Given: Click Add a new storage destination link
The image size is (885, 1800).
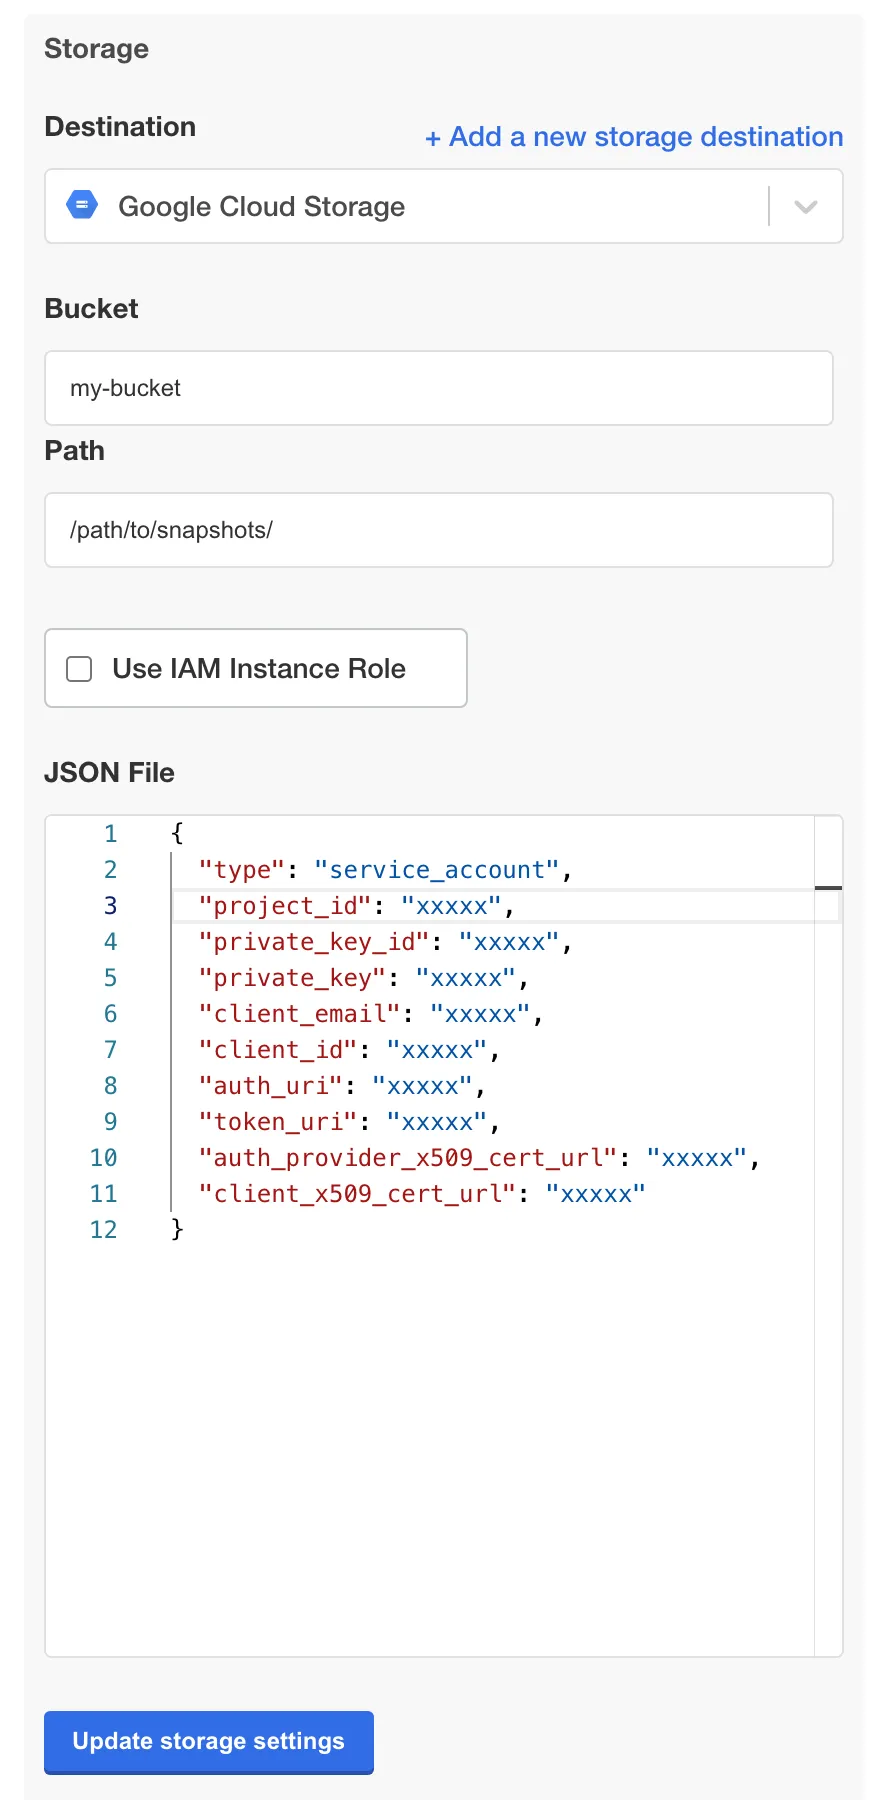Looking at the screenshot, I should (x=634, y=137).
